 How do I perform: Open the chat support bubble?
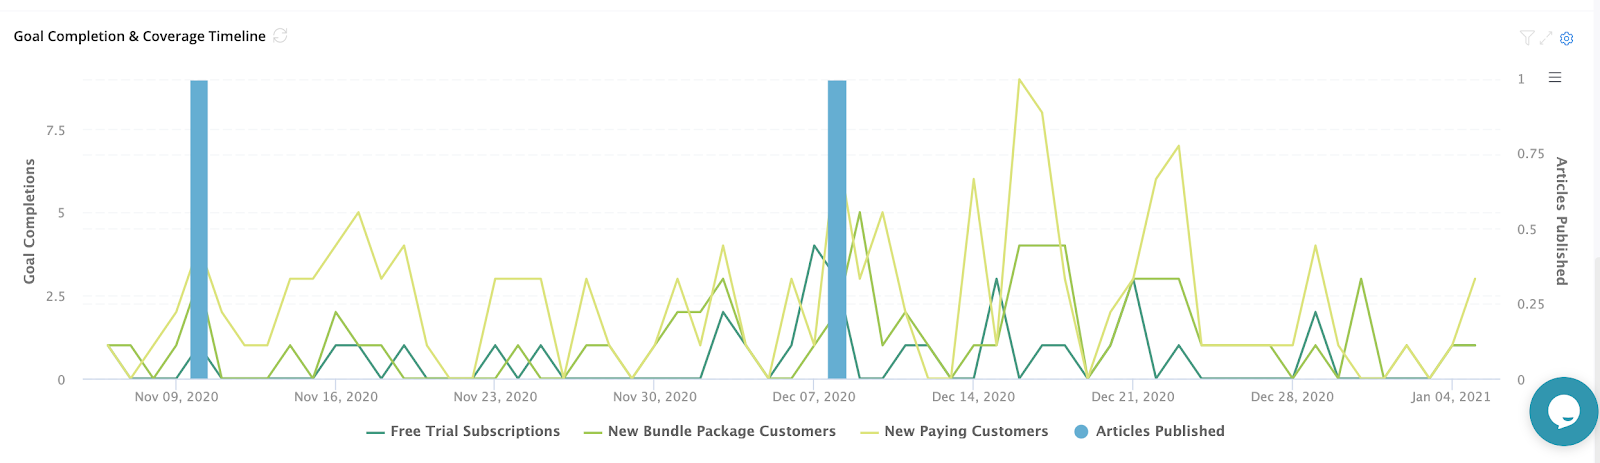click(1563, 411)
